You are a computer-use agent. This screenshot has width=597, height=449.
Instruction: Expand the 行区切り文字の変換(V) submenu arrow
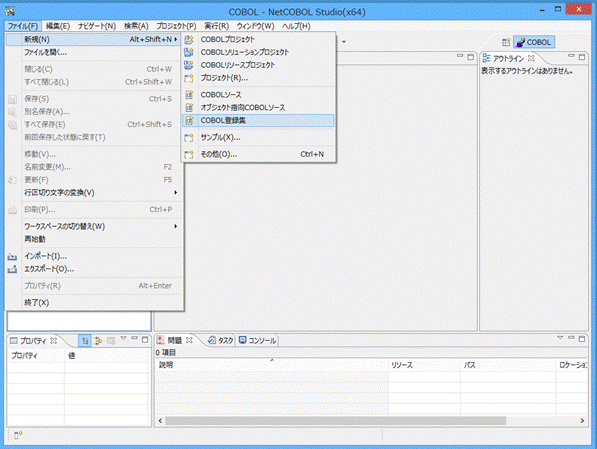pyautogui.click(x=176, y=193)
